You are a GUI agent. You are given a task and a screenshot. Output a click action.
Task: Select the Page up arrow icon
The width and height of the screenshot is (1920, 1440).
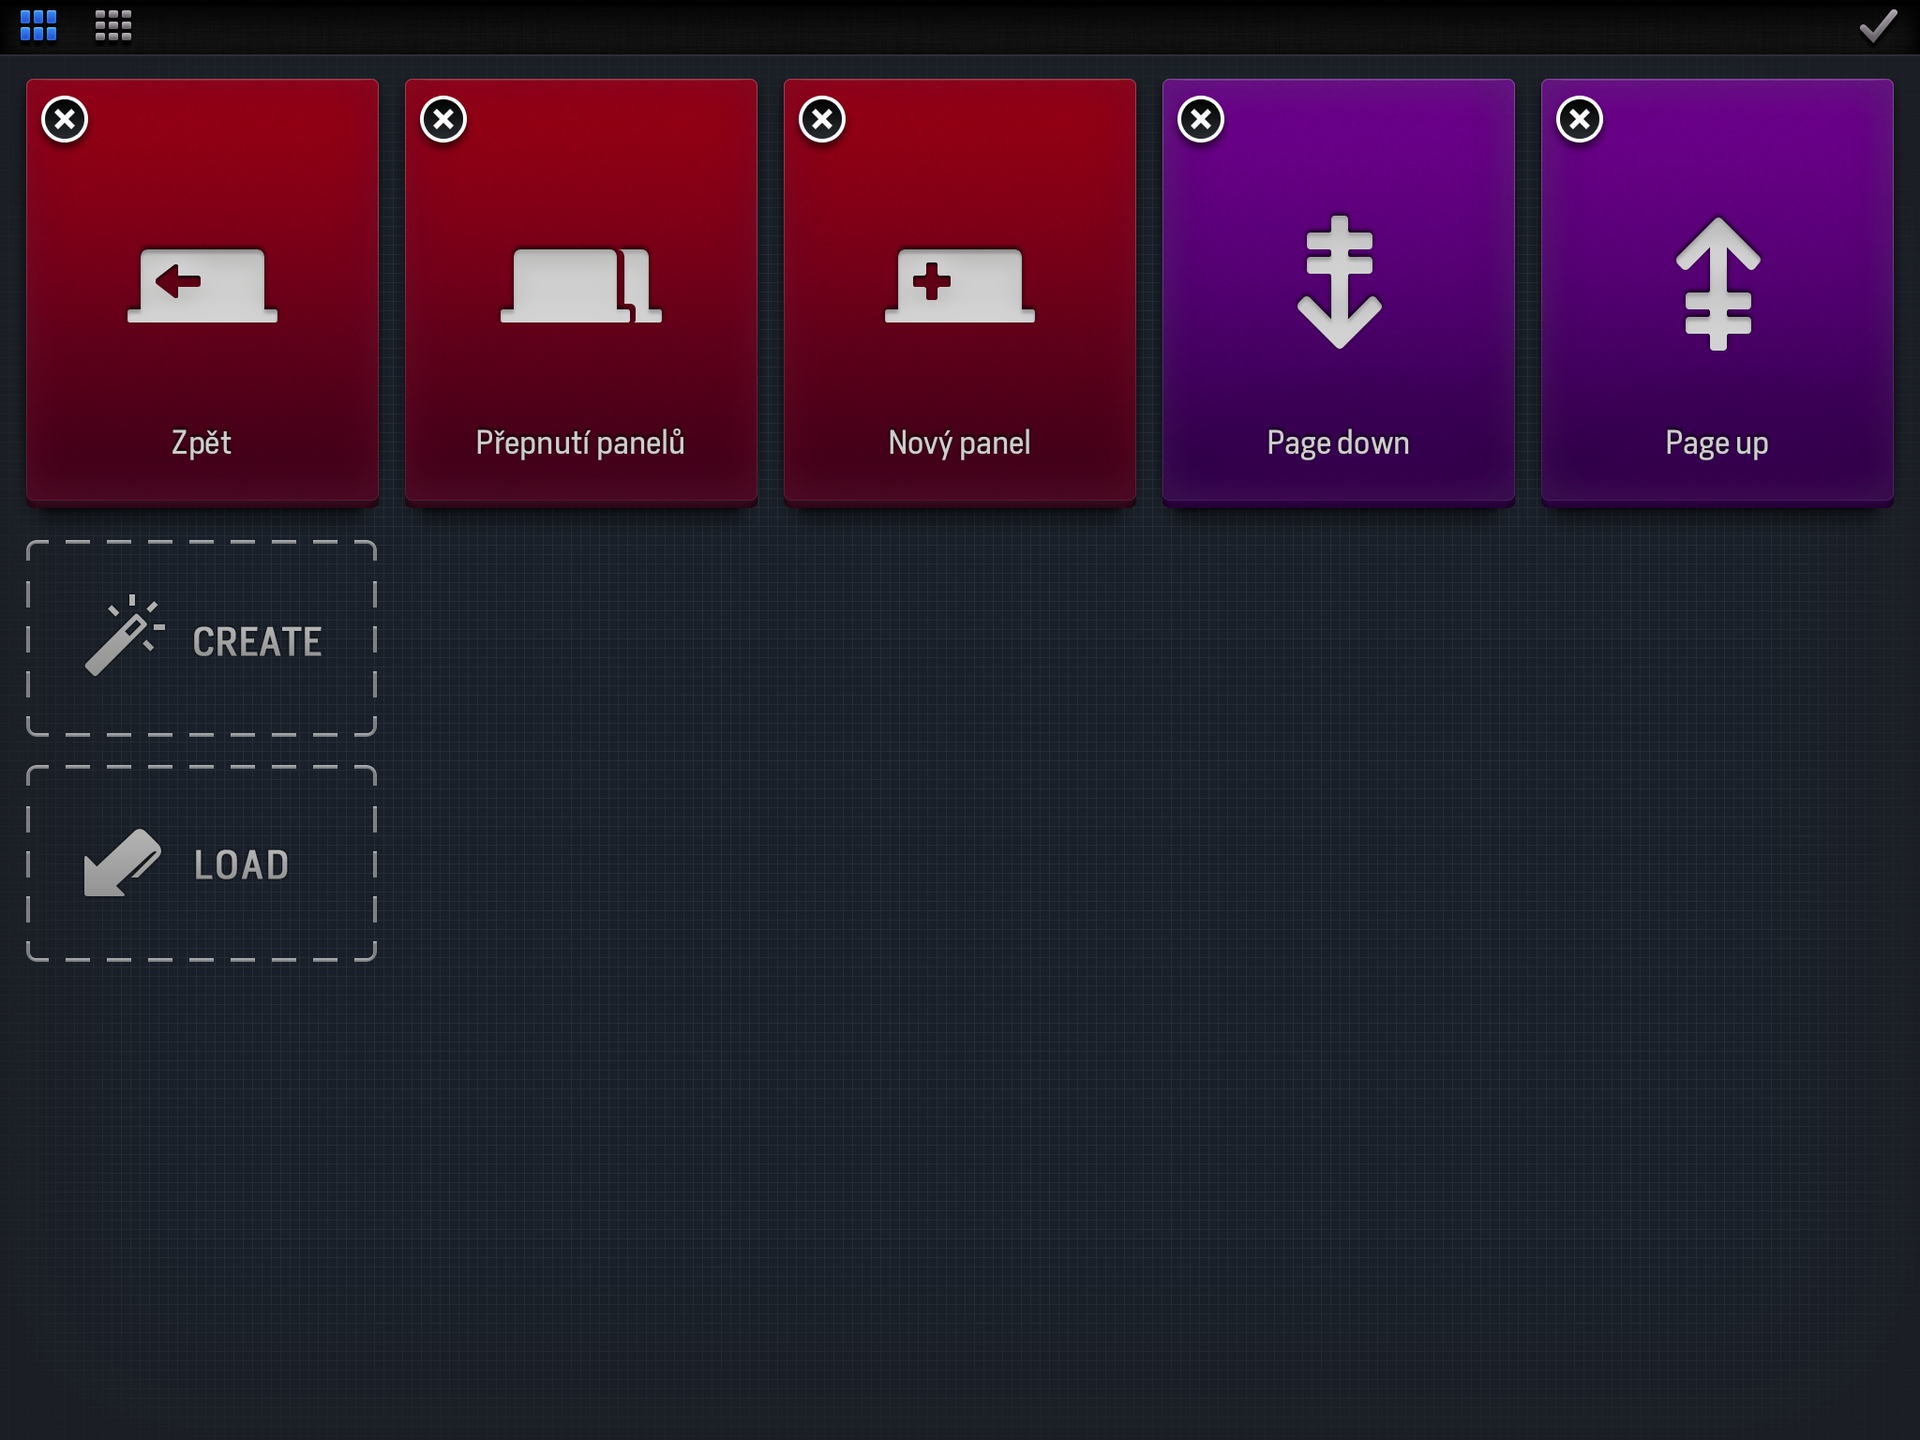pyautogui.click(x=1716, y=285)
